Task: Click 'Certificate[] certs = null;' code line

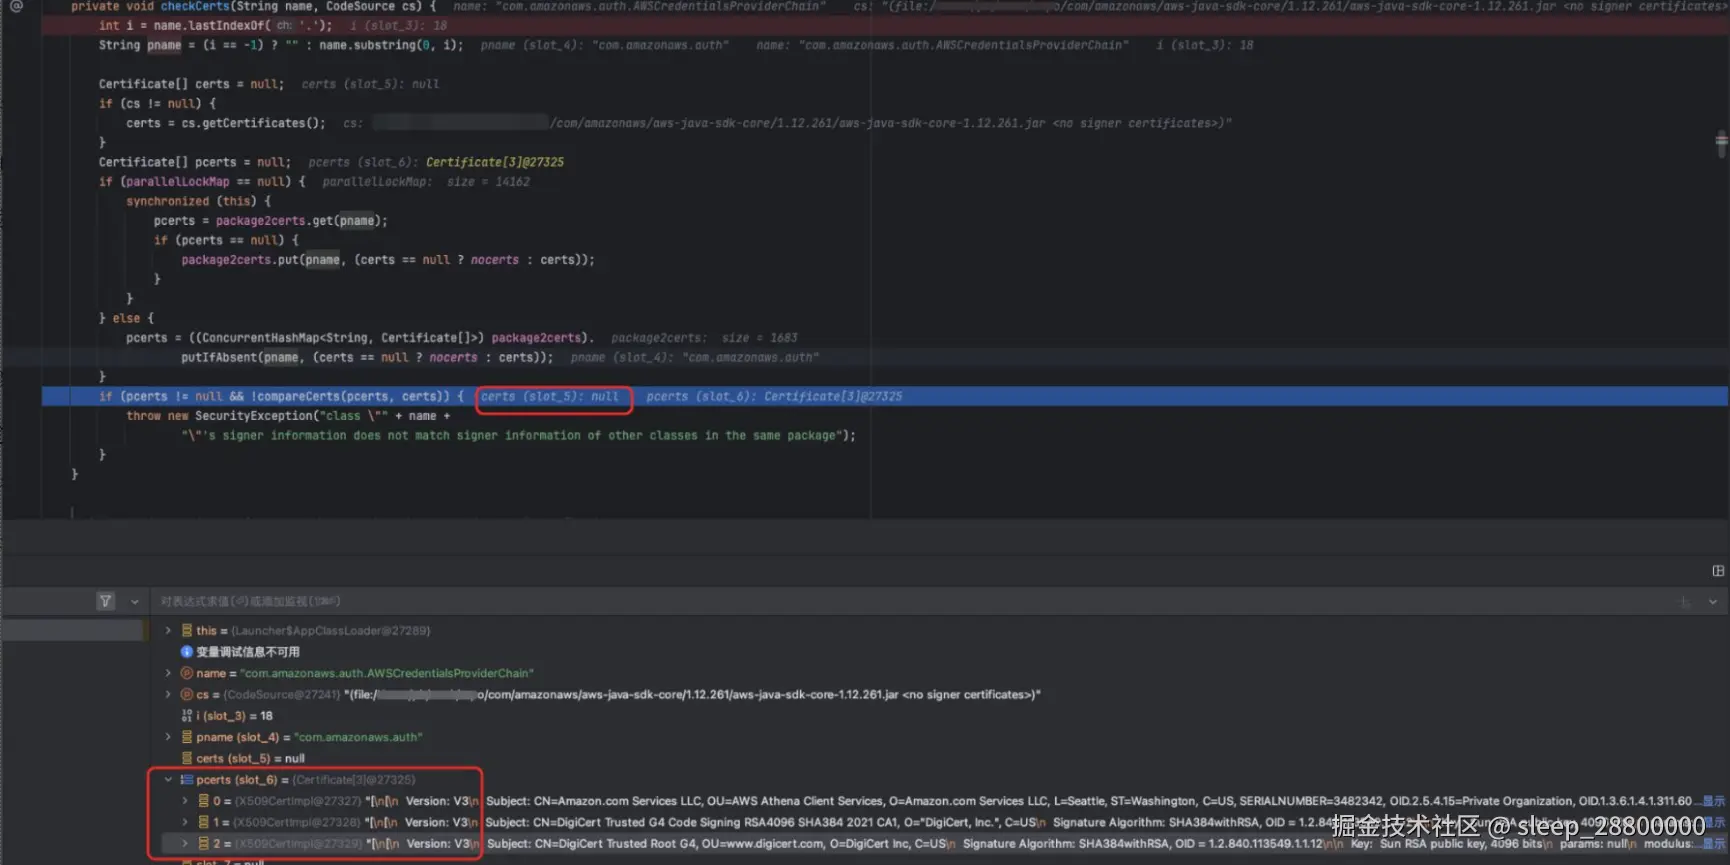Action: [x=191, y=84]
